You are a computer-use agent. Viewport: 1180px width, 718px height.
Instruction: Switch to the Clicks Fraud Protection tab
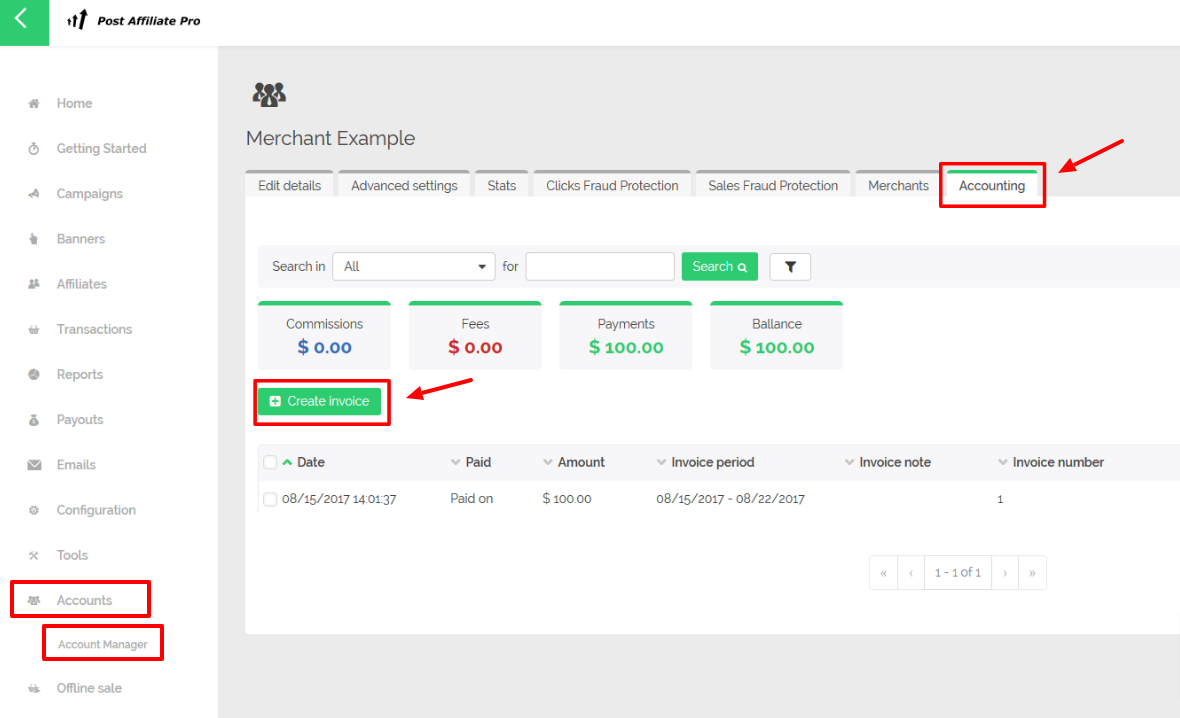point(612,186)
